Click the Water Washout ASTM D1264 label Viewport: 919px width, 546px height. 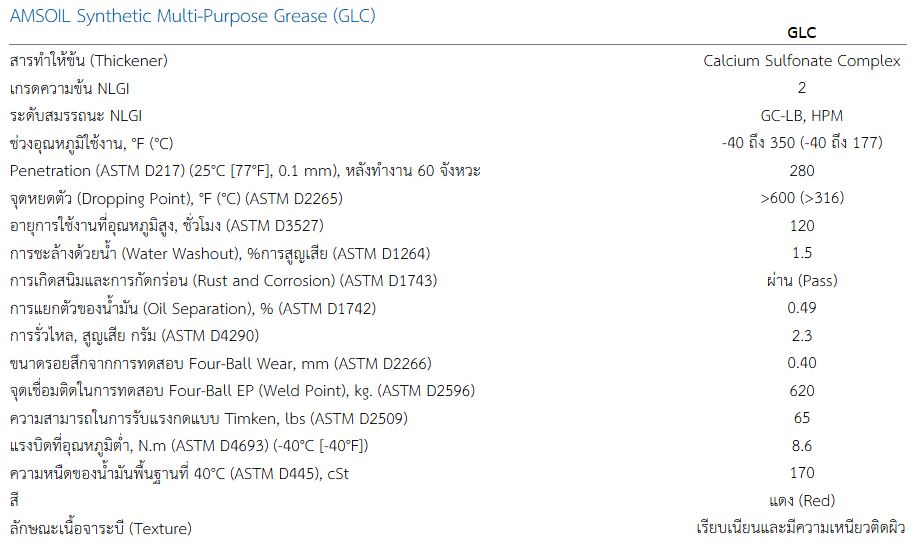pos(220,254)
